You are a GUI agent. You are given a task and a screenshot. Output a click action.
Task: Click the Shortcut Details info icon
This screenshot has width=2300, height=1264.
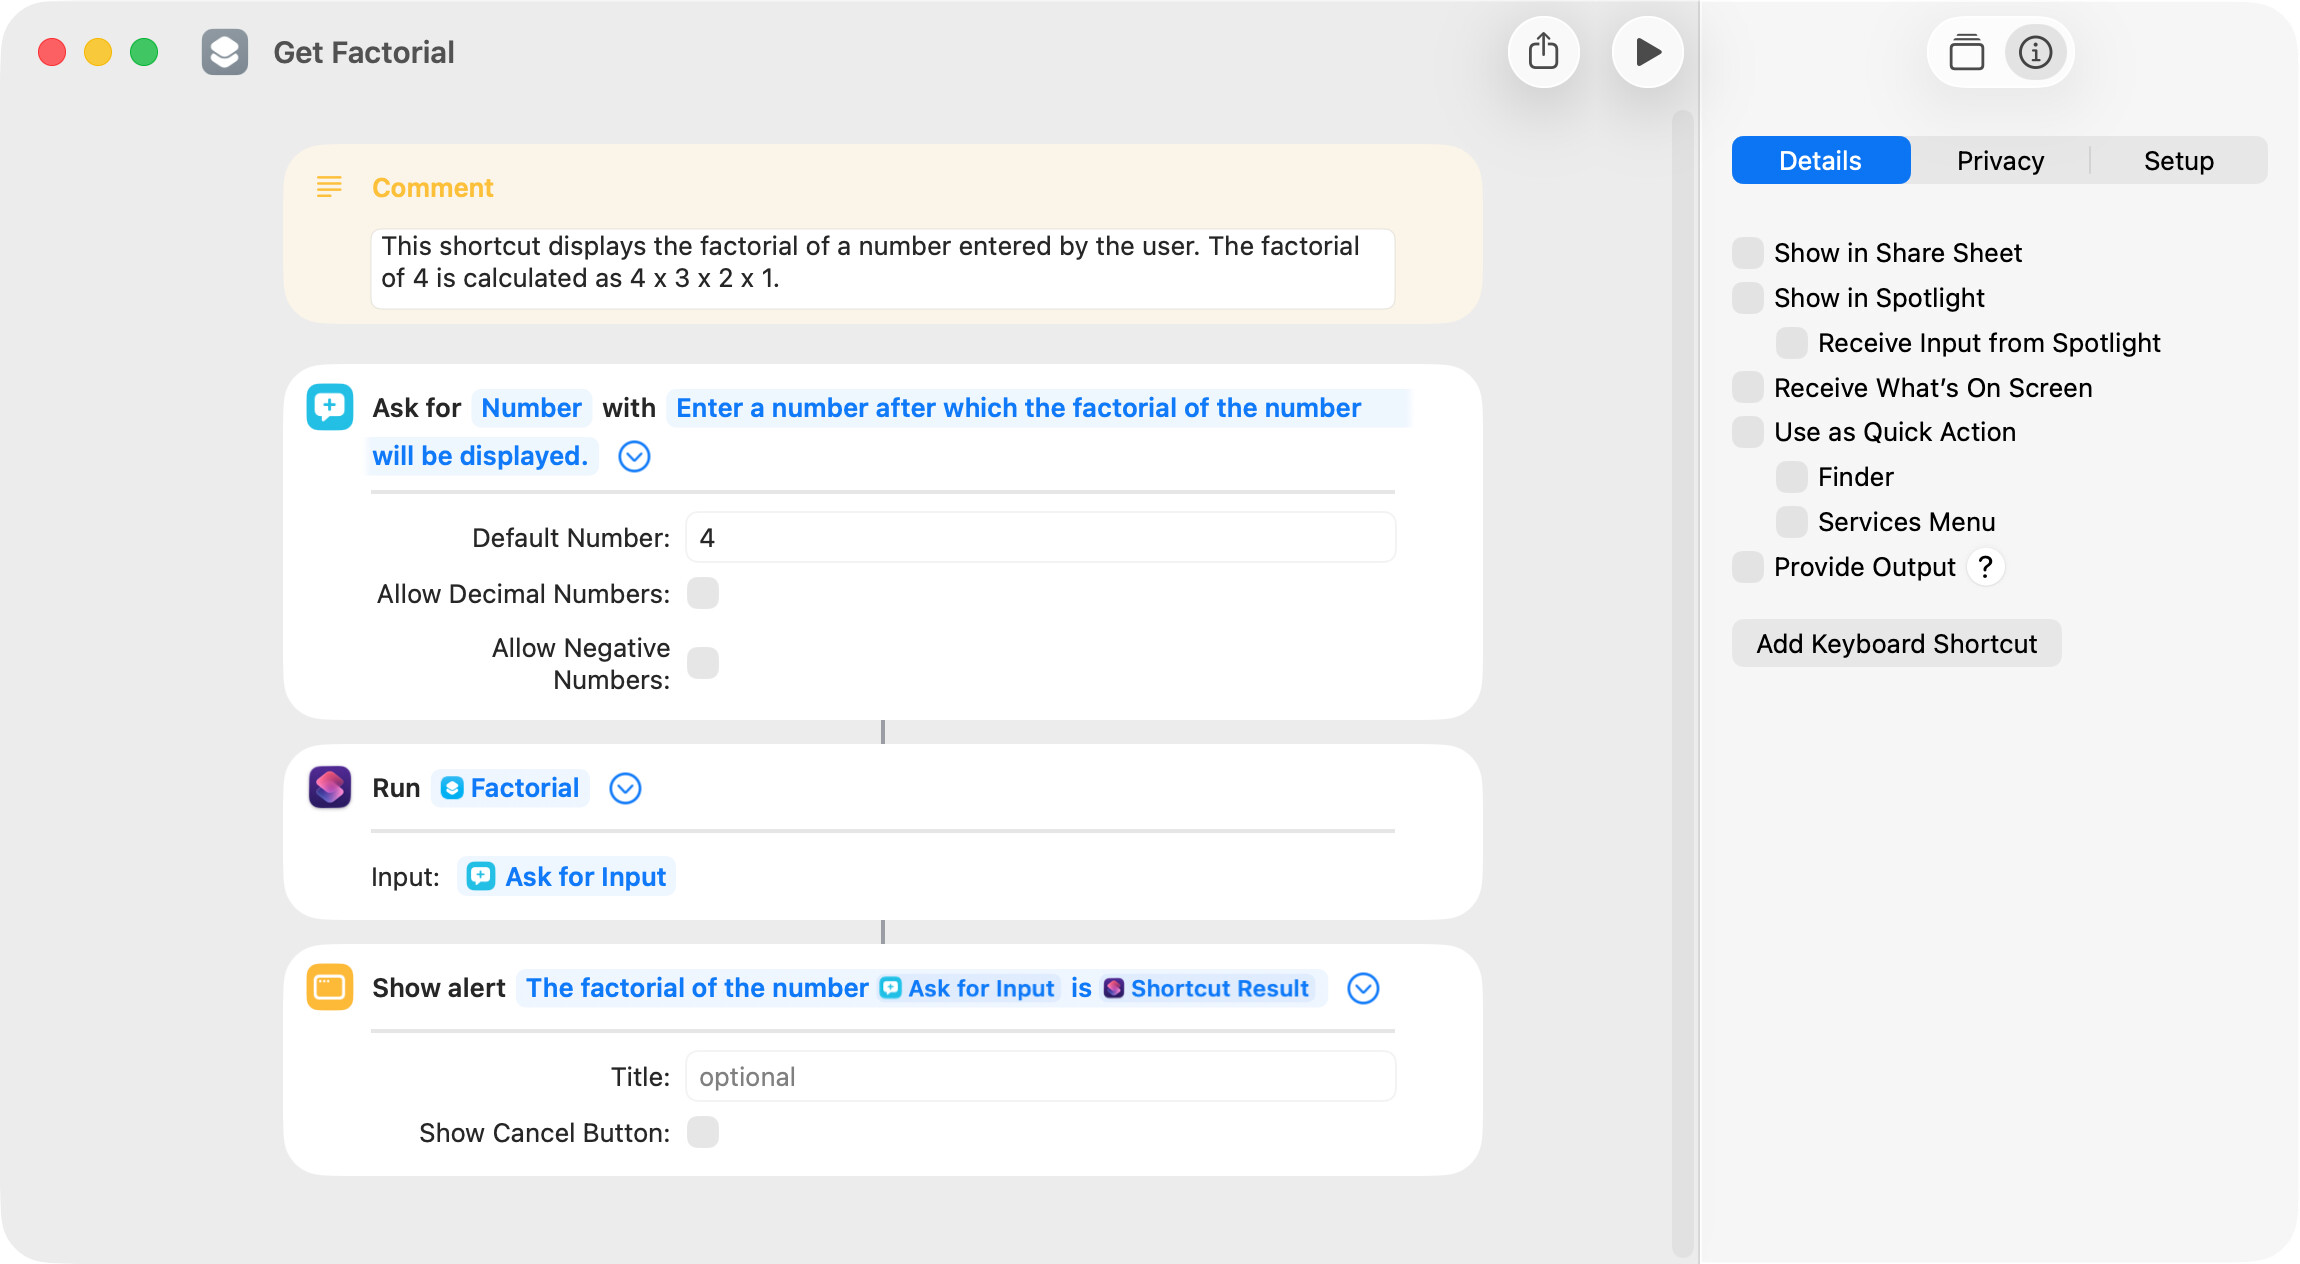click(2035, 52)
